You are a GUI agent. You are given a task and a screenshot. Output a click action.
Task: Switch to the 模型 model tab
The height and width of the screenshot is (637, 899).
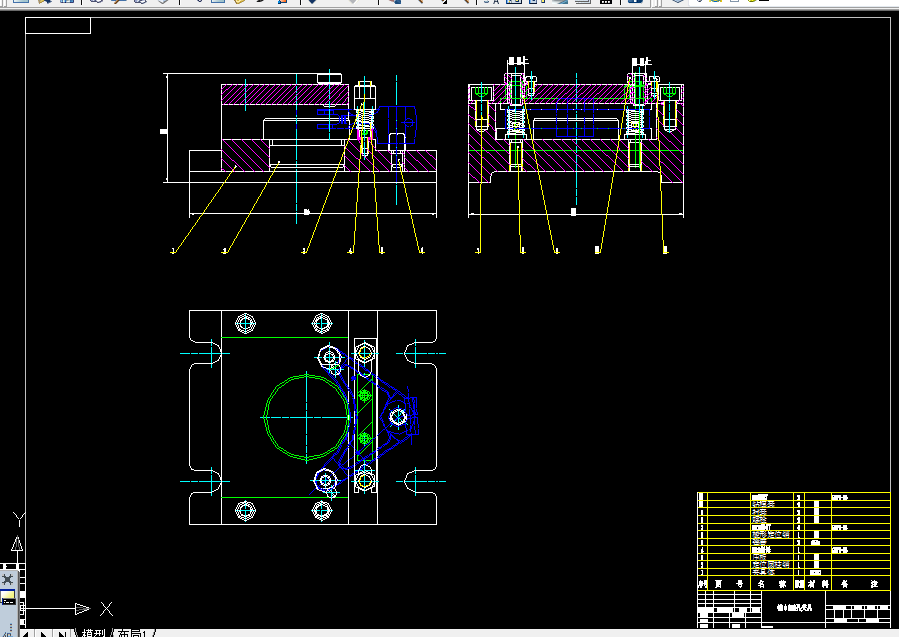pos(94,633)
